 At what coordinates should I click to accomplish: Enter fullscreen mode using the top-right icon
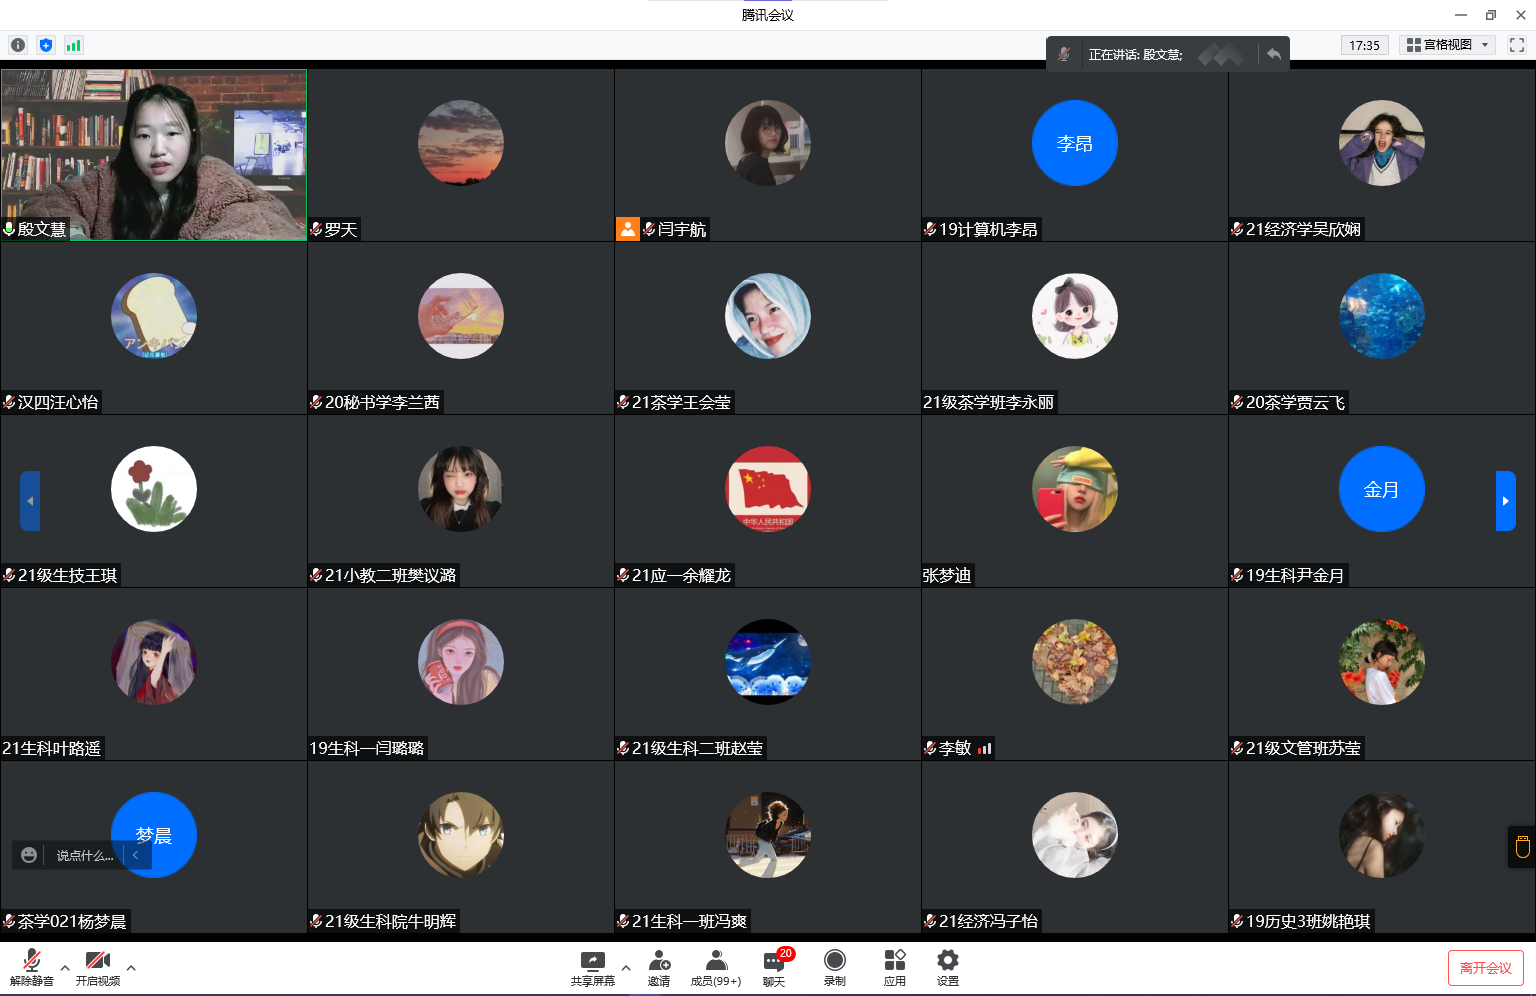[1516, 45]
